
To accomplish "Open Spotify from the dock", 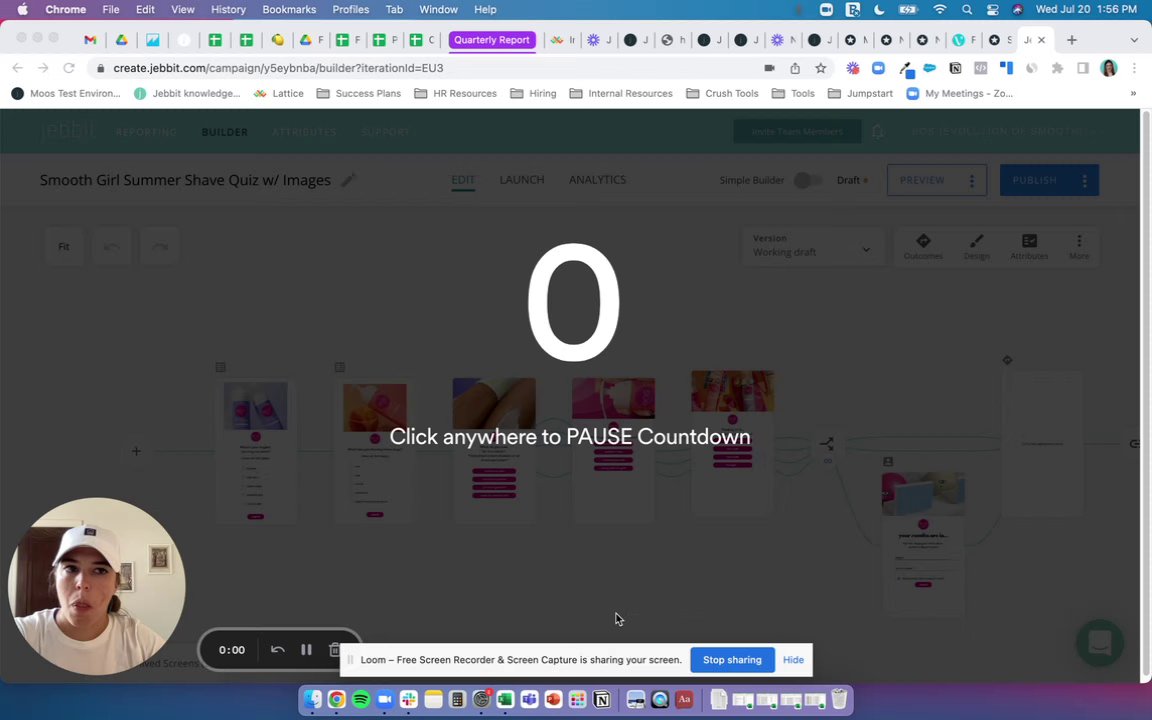I will pyautogui.click(x=360, y=699).
